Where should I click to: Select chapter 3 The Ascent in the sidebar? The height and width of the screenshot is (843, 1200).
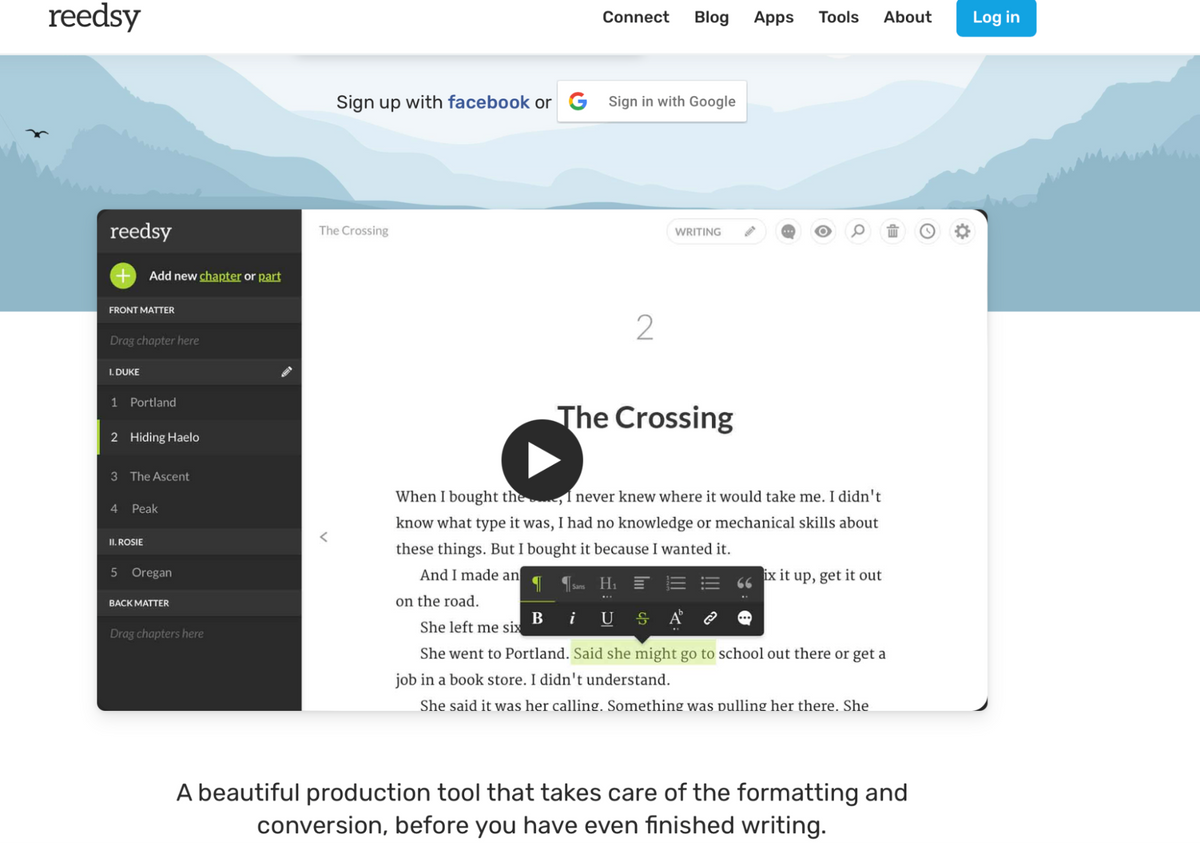(x=160, y=476)
